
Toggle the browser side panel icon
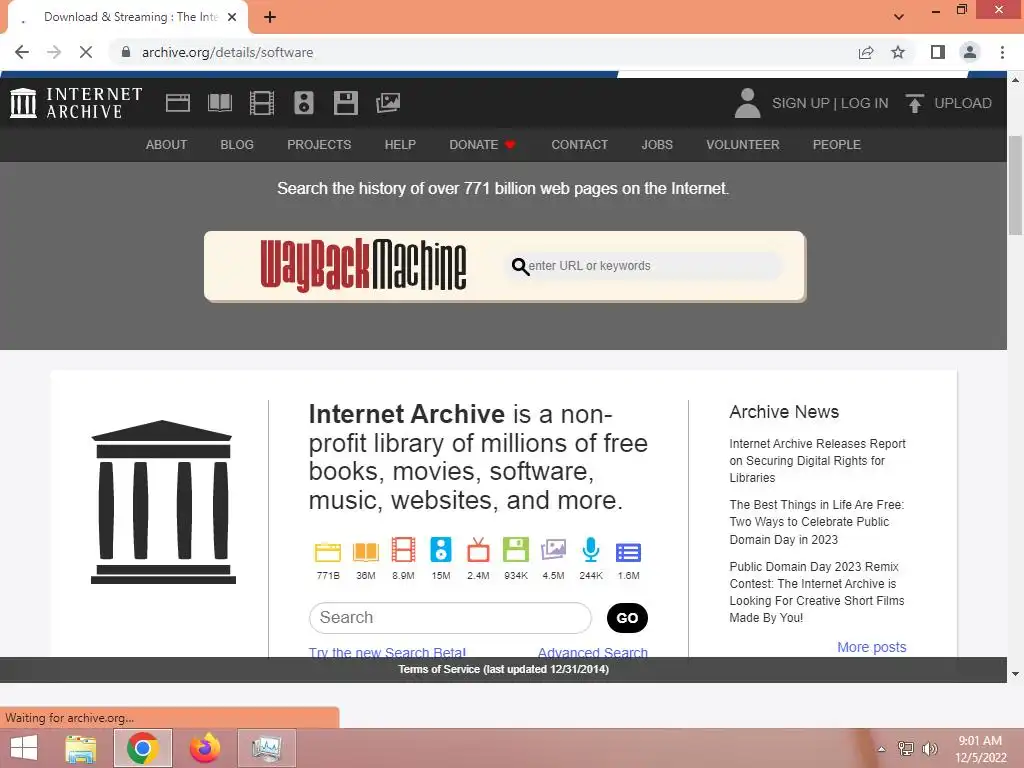938,52
